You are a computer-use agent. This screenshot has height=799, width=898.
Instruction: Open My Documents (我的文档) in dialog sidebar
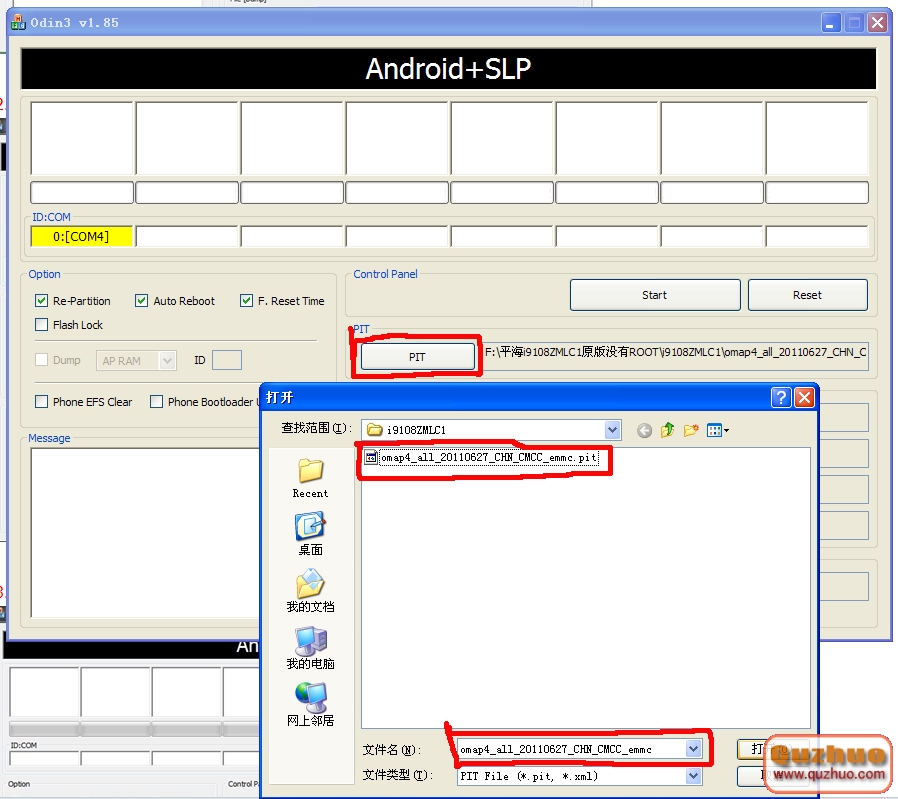point(310,591)
